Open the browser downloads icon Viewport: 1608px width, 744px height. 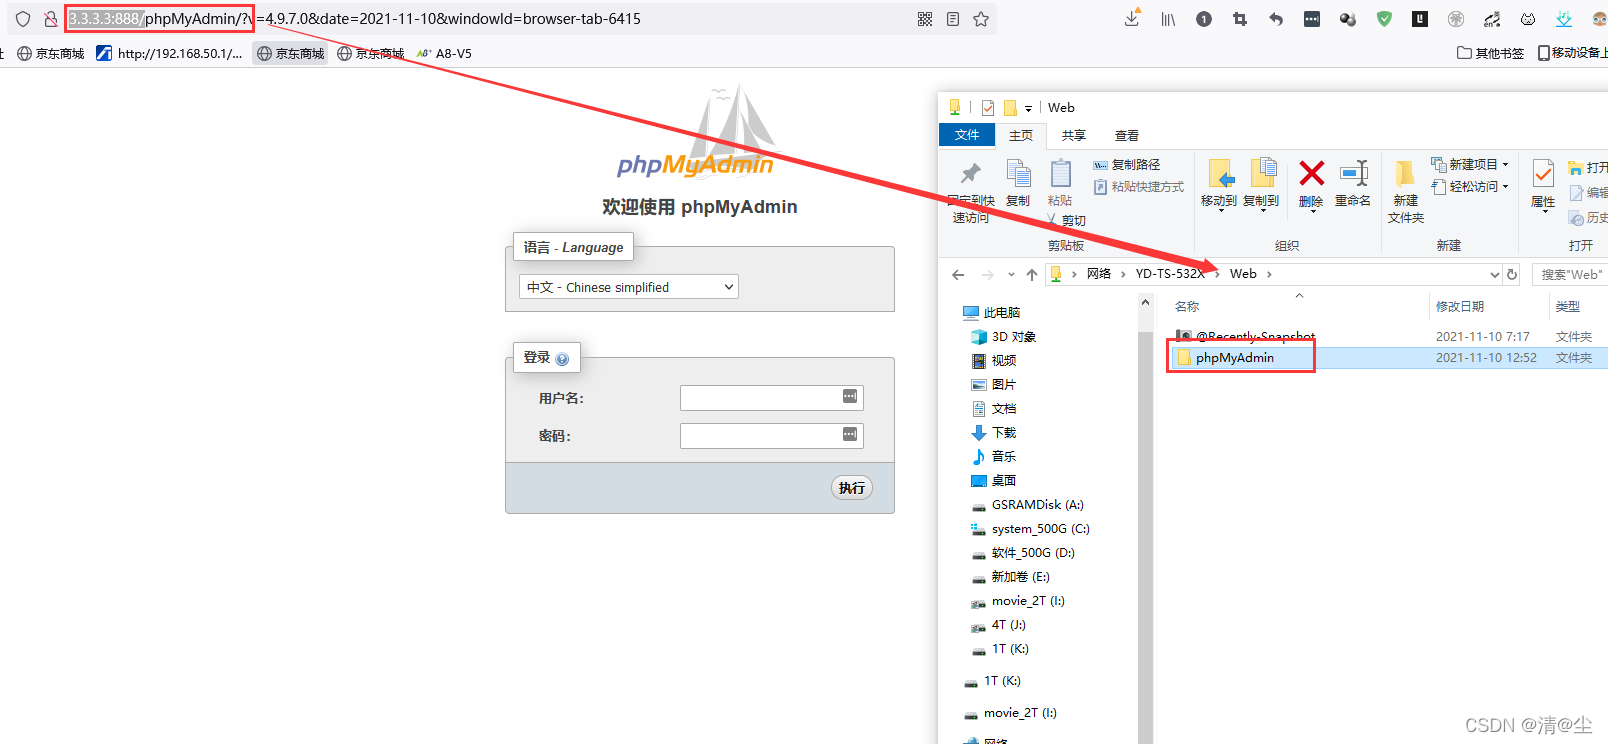(x=1132, y=19)
